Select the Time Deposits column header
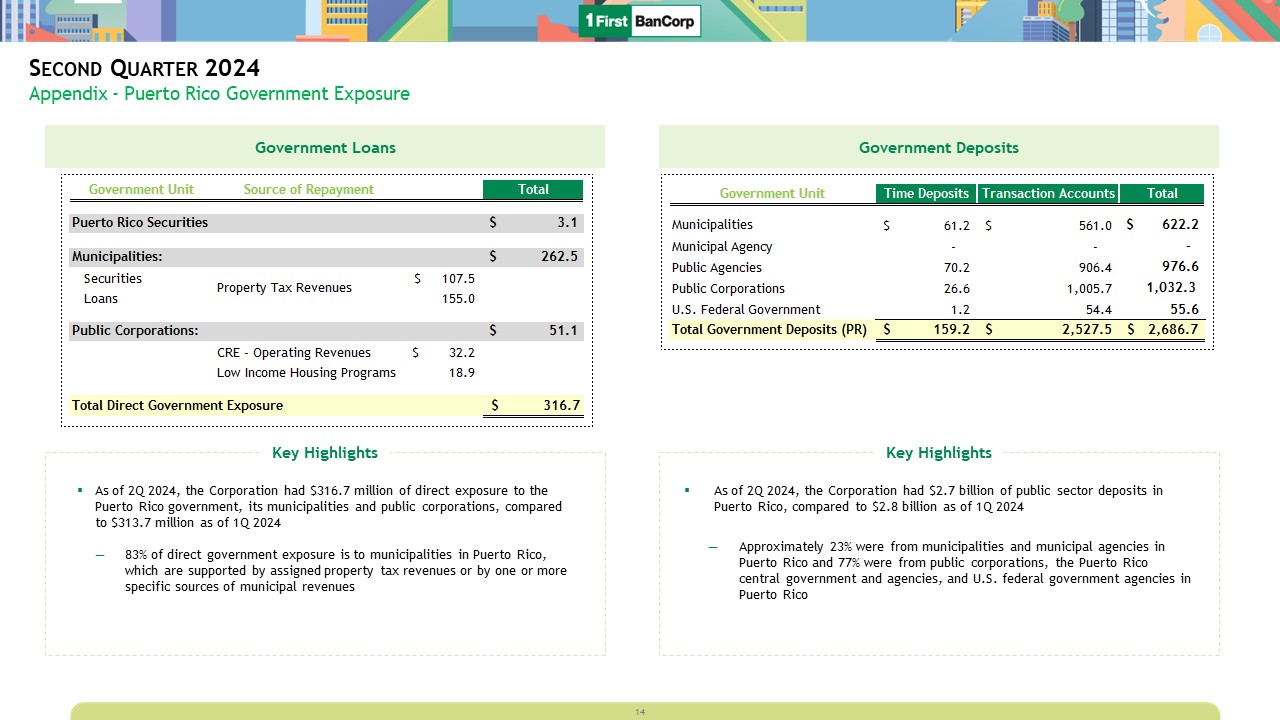1280x720 pixels. point(926,193)
